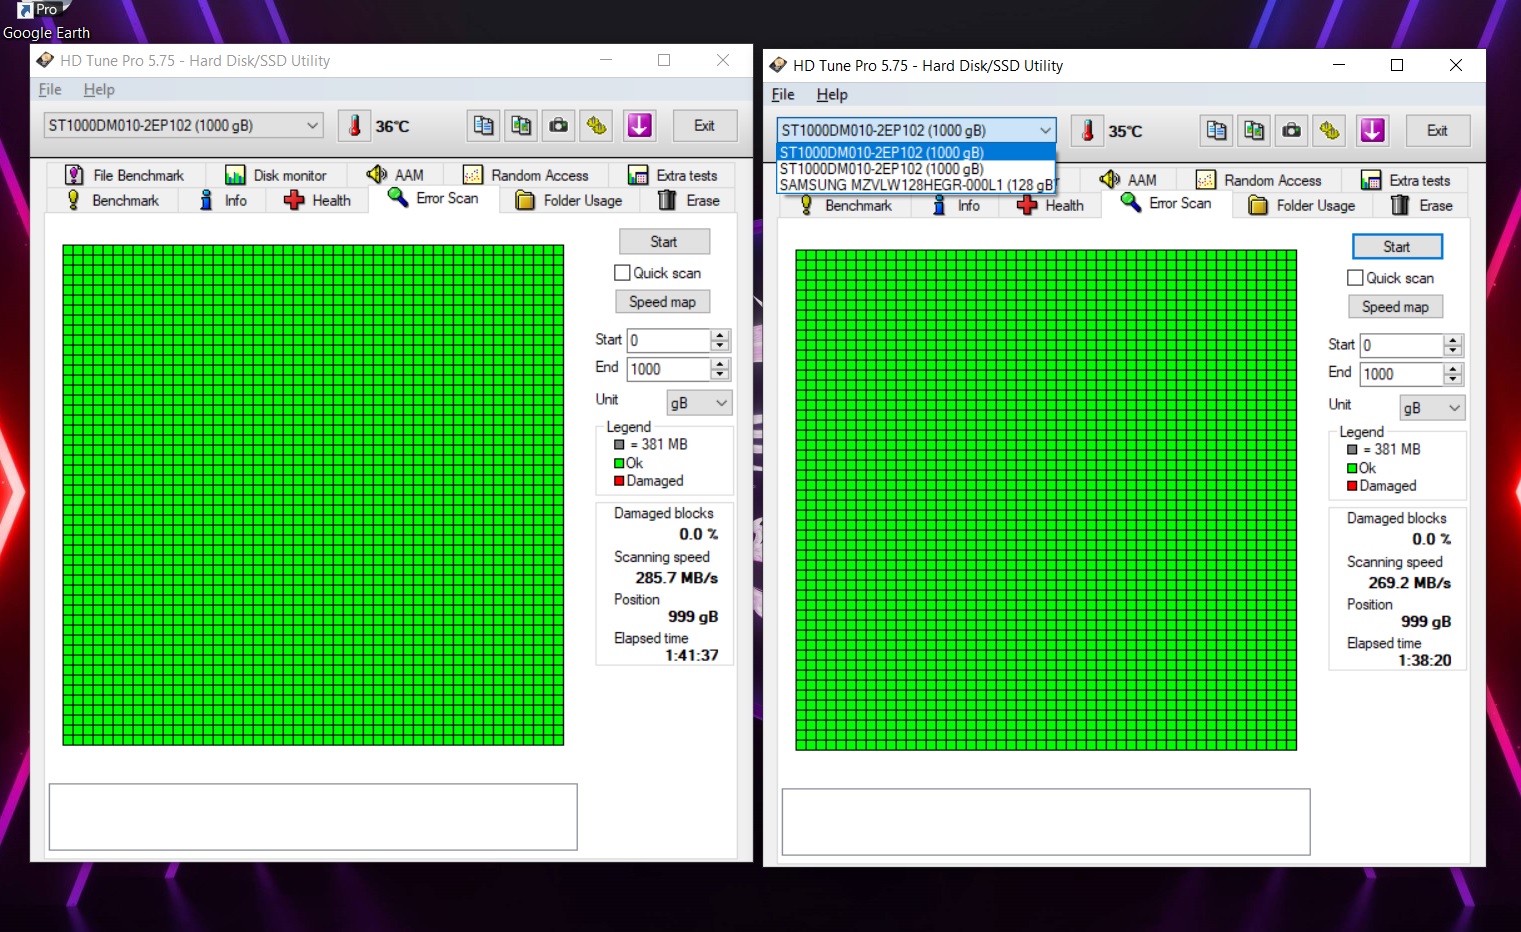Viewport: 1521px width, 932px height.
Task: Expand Unit gB dropdown in right window
Action: point(1432,408)
